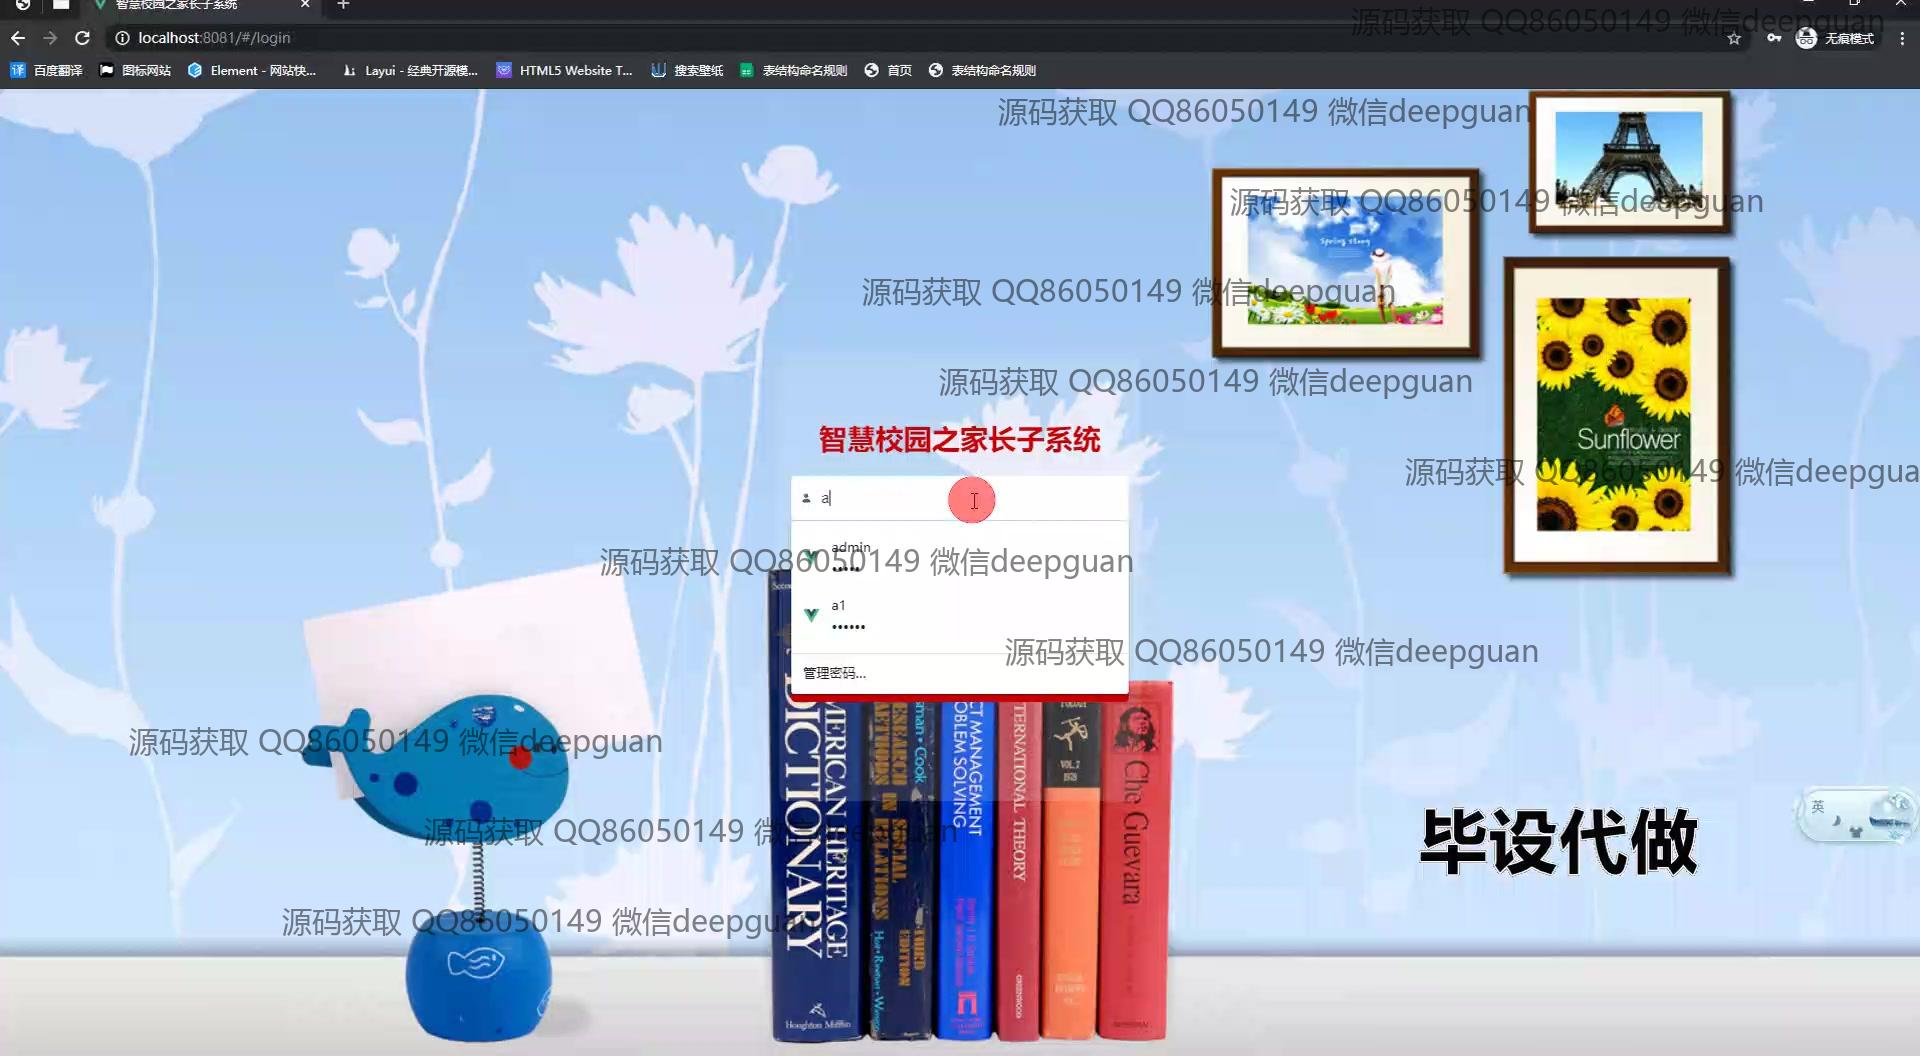Go forward in browser history
The width and height of the screenshot is (1920, 1056).
click(x=50, y=38)
